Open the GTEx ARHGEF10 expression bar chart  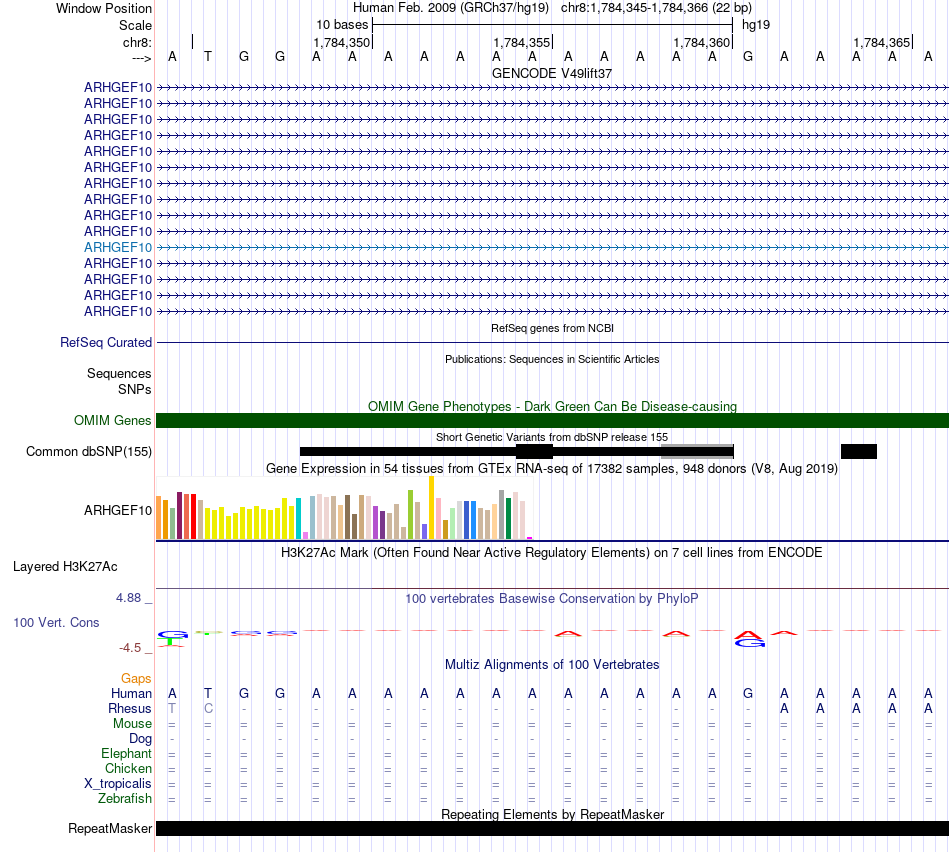point(344,508)
